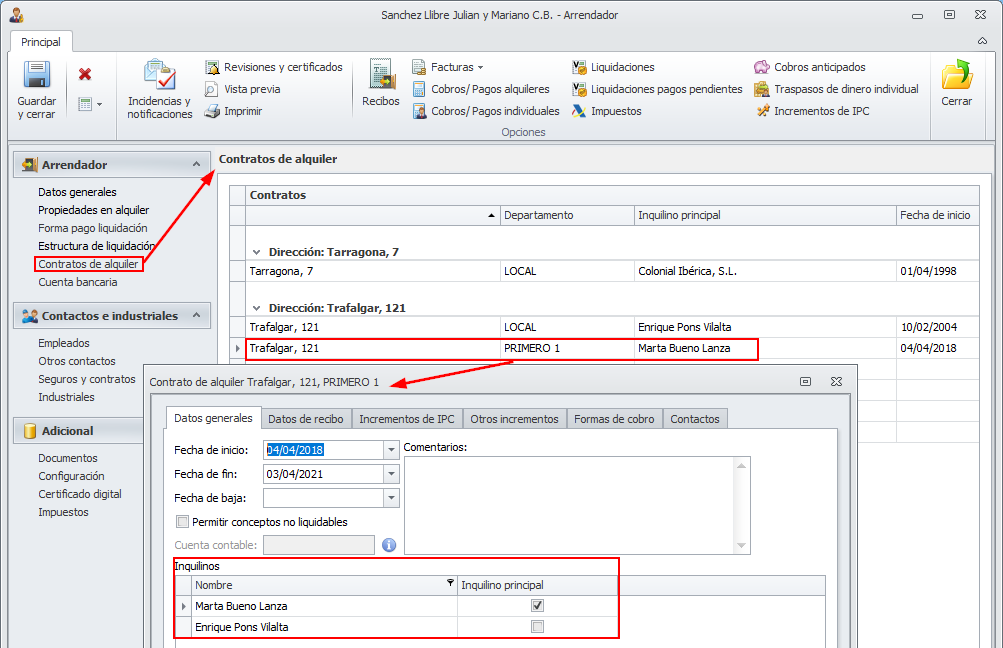Open the Otros incrementos tab

(514, 419)
